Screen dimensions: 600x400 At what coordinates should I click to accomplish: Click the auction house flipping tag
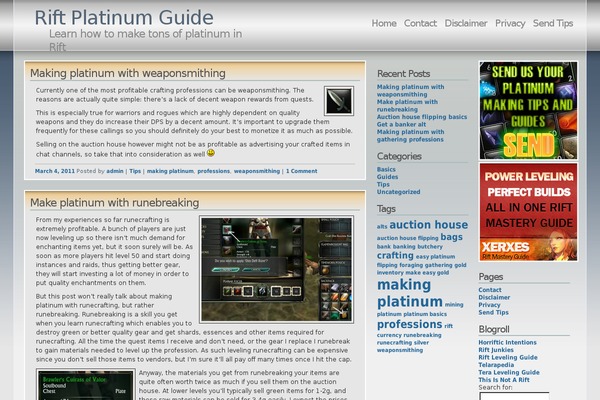pyautogui.click(x=407, y=238)
